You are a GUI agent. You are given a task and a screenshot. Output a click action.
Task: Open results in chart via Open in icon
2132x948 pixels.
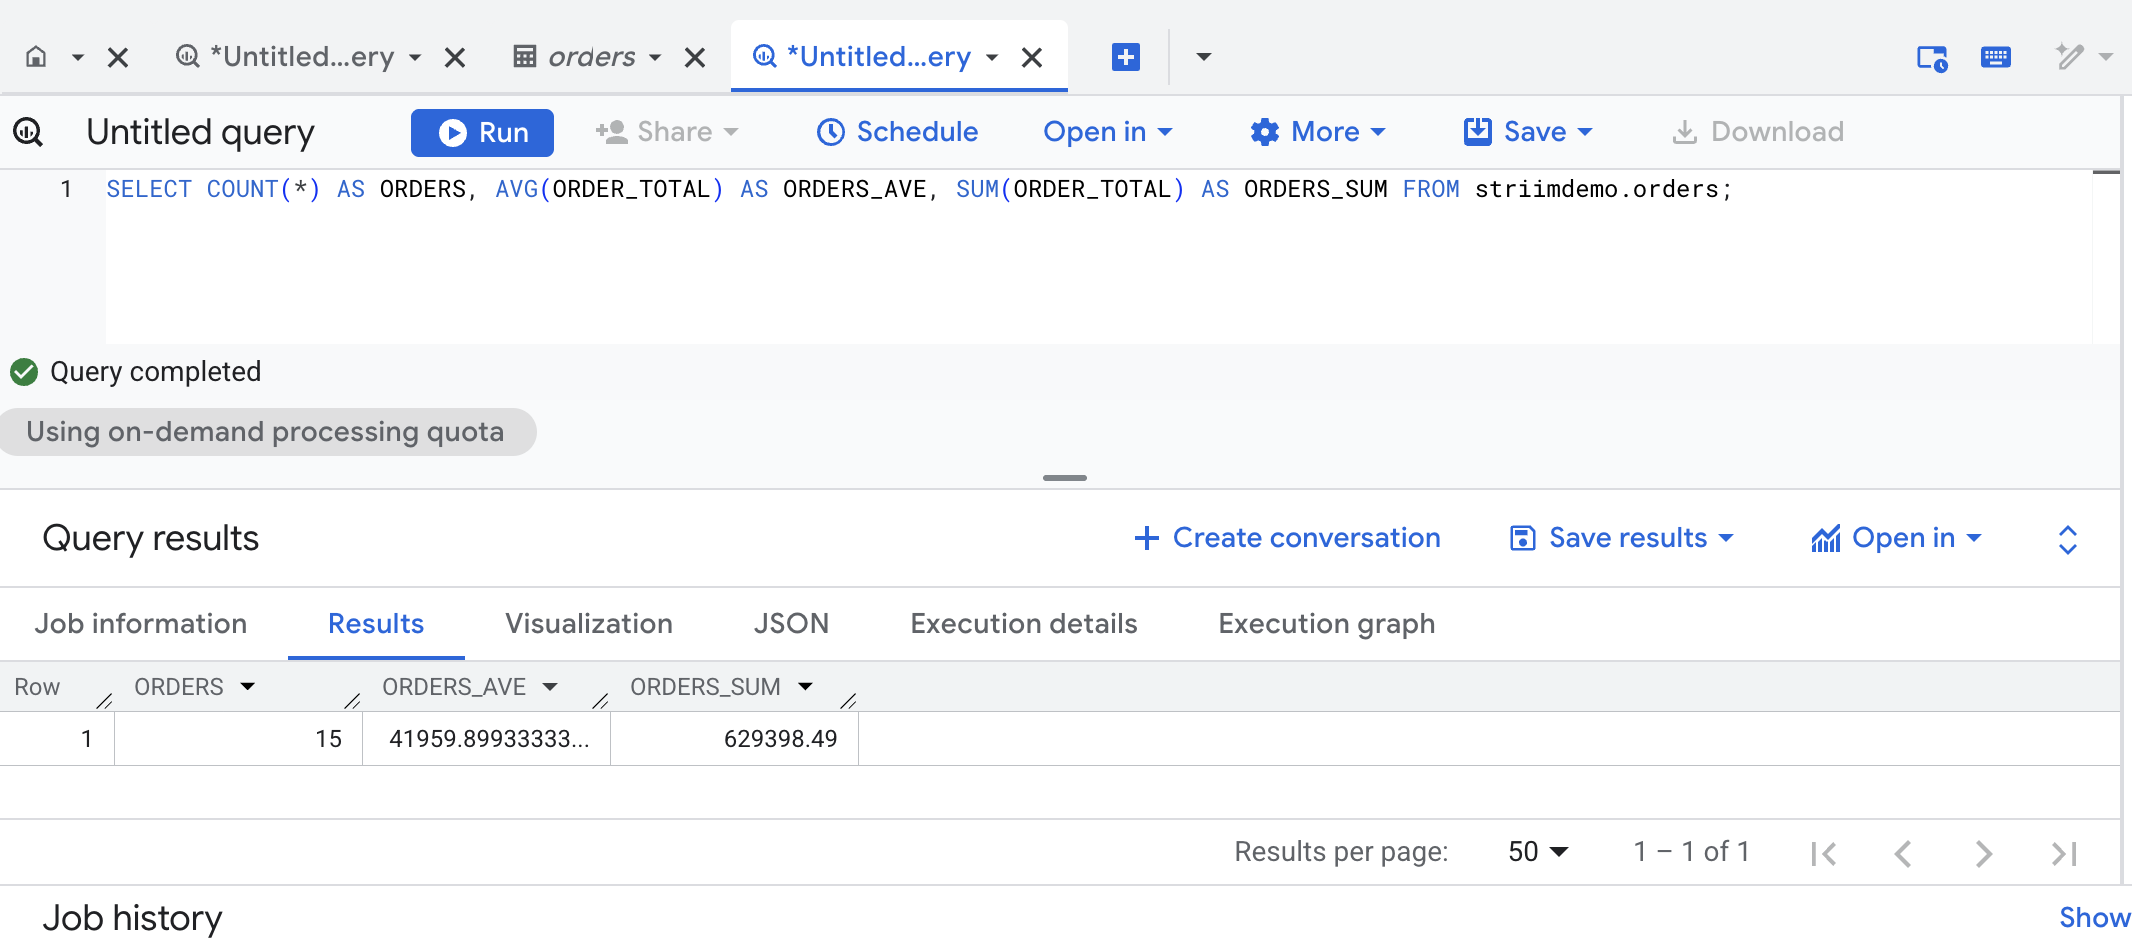pos(1826,538)
